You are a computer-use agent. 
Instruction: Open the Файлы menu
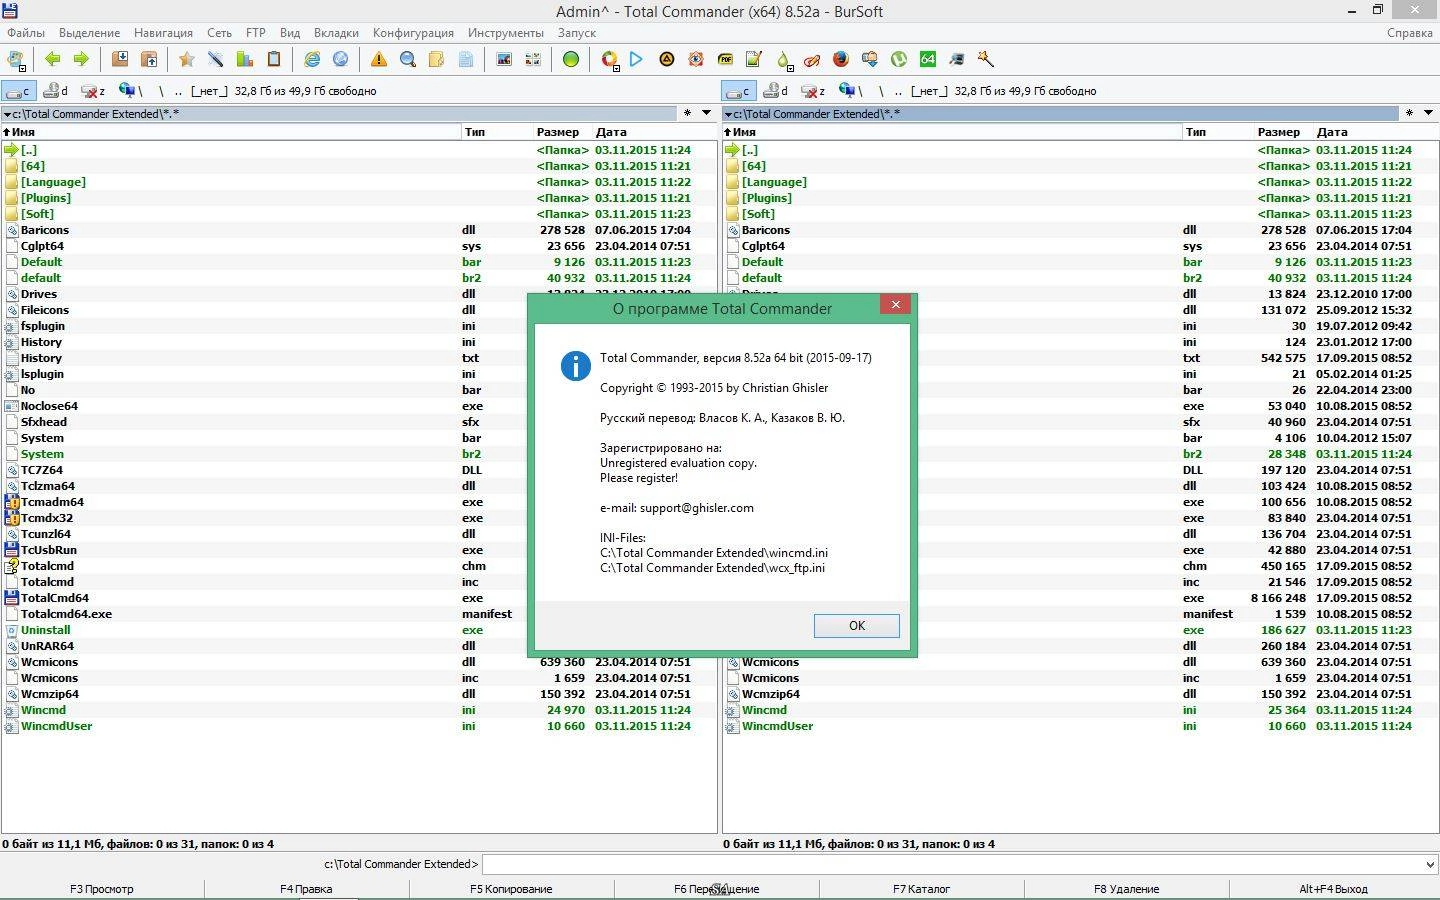coord(26,33)
